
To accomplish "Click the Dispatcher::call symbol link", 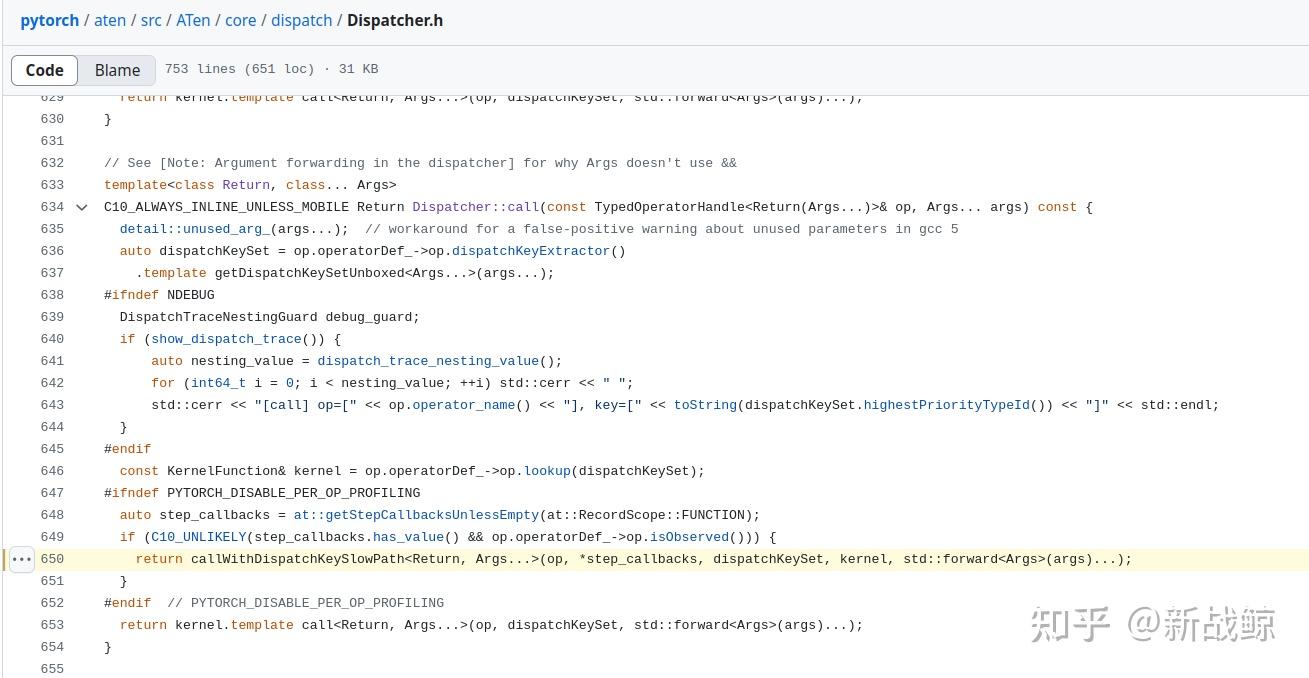I will point(475,207).
